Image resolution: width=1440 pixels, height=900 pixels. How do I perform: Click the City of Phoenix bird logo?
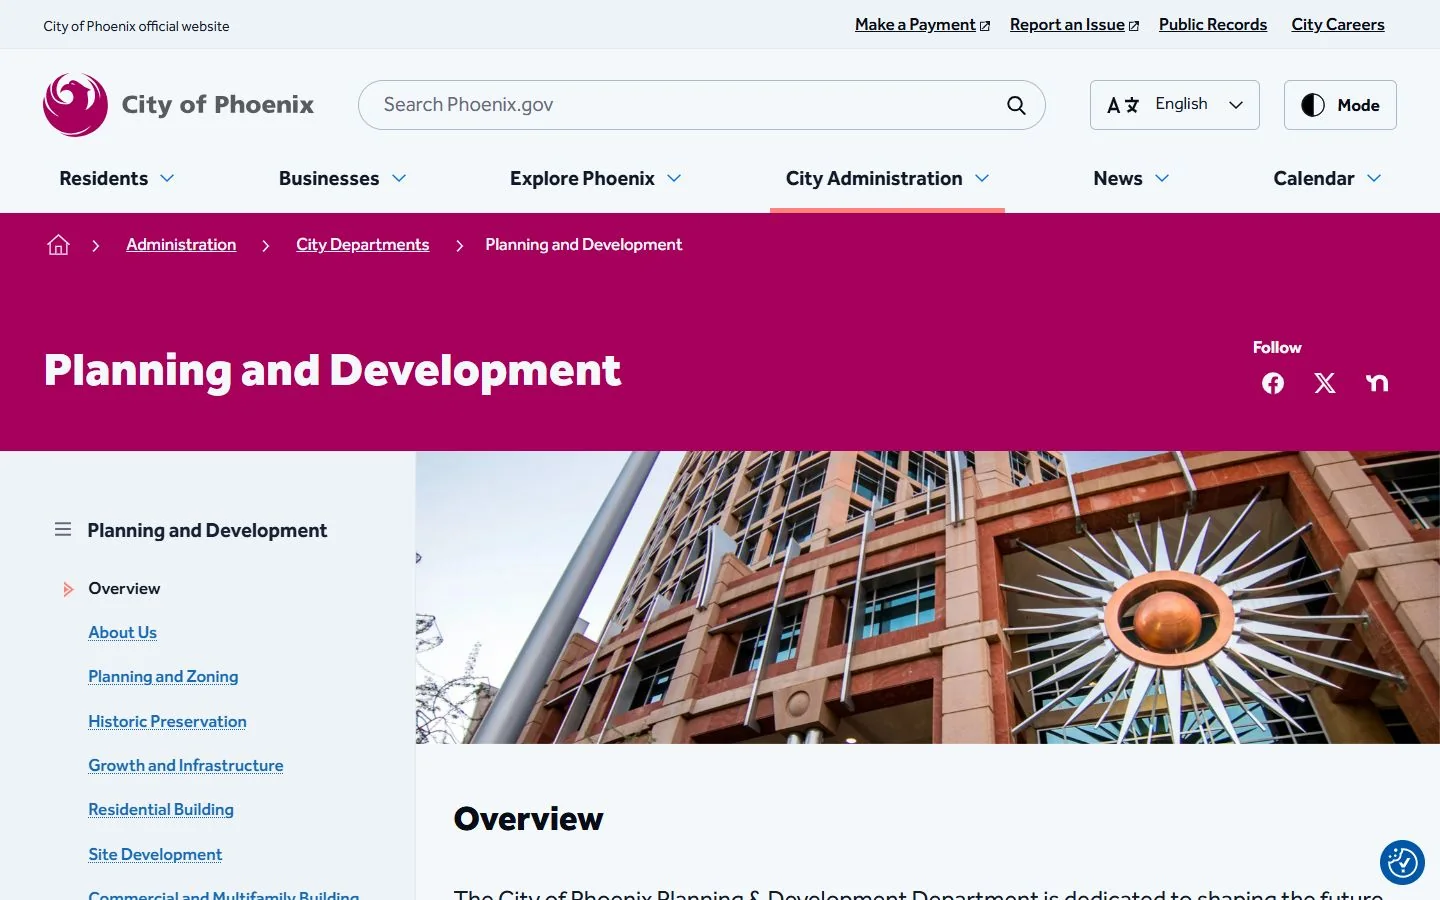[x=76, y=105]
